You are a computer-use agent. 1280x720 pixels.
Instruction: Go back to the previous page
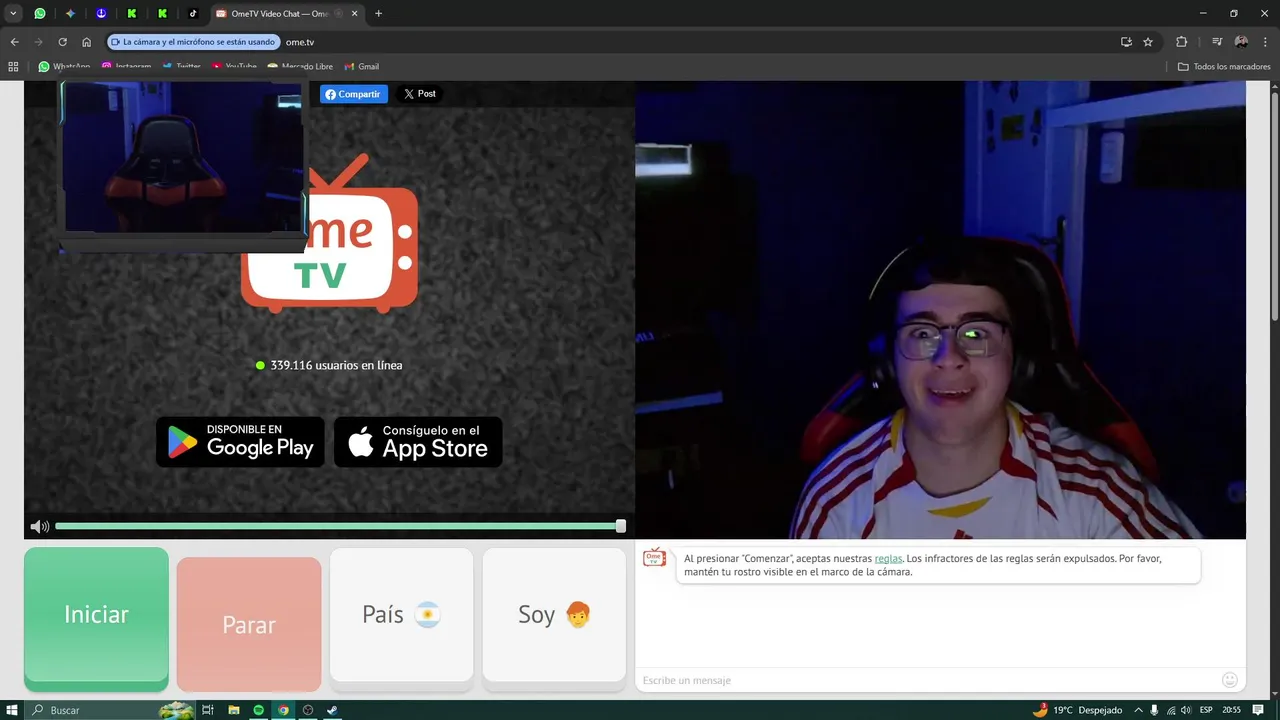14,42
